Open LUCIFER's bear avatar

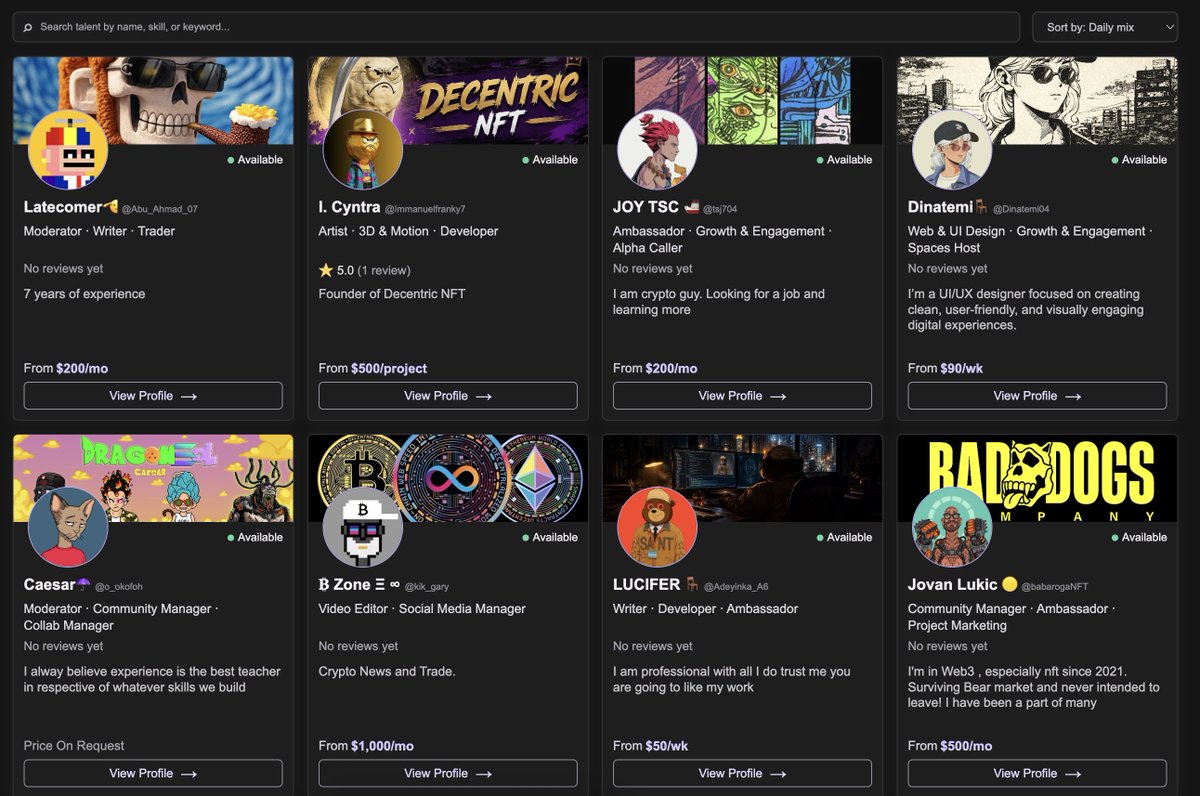(657, 527)
